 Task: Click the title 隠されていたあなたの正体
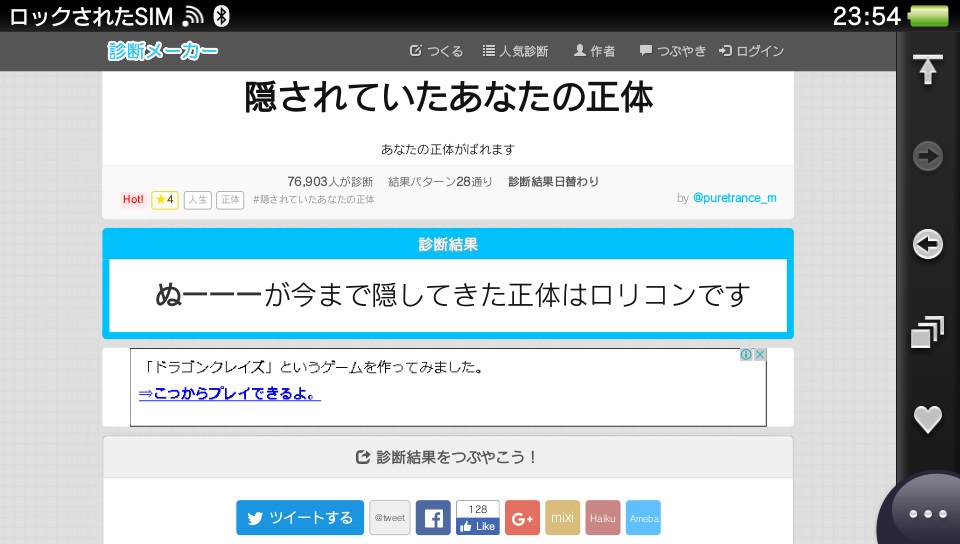[x=448, y=97]
